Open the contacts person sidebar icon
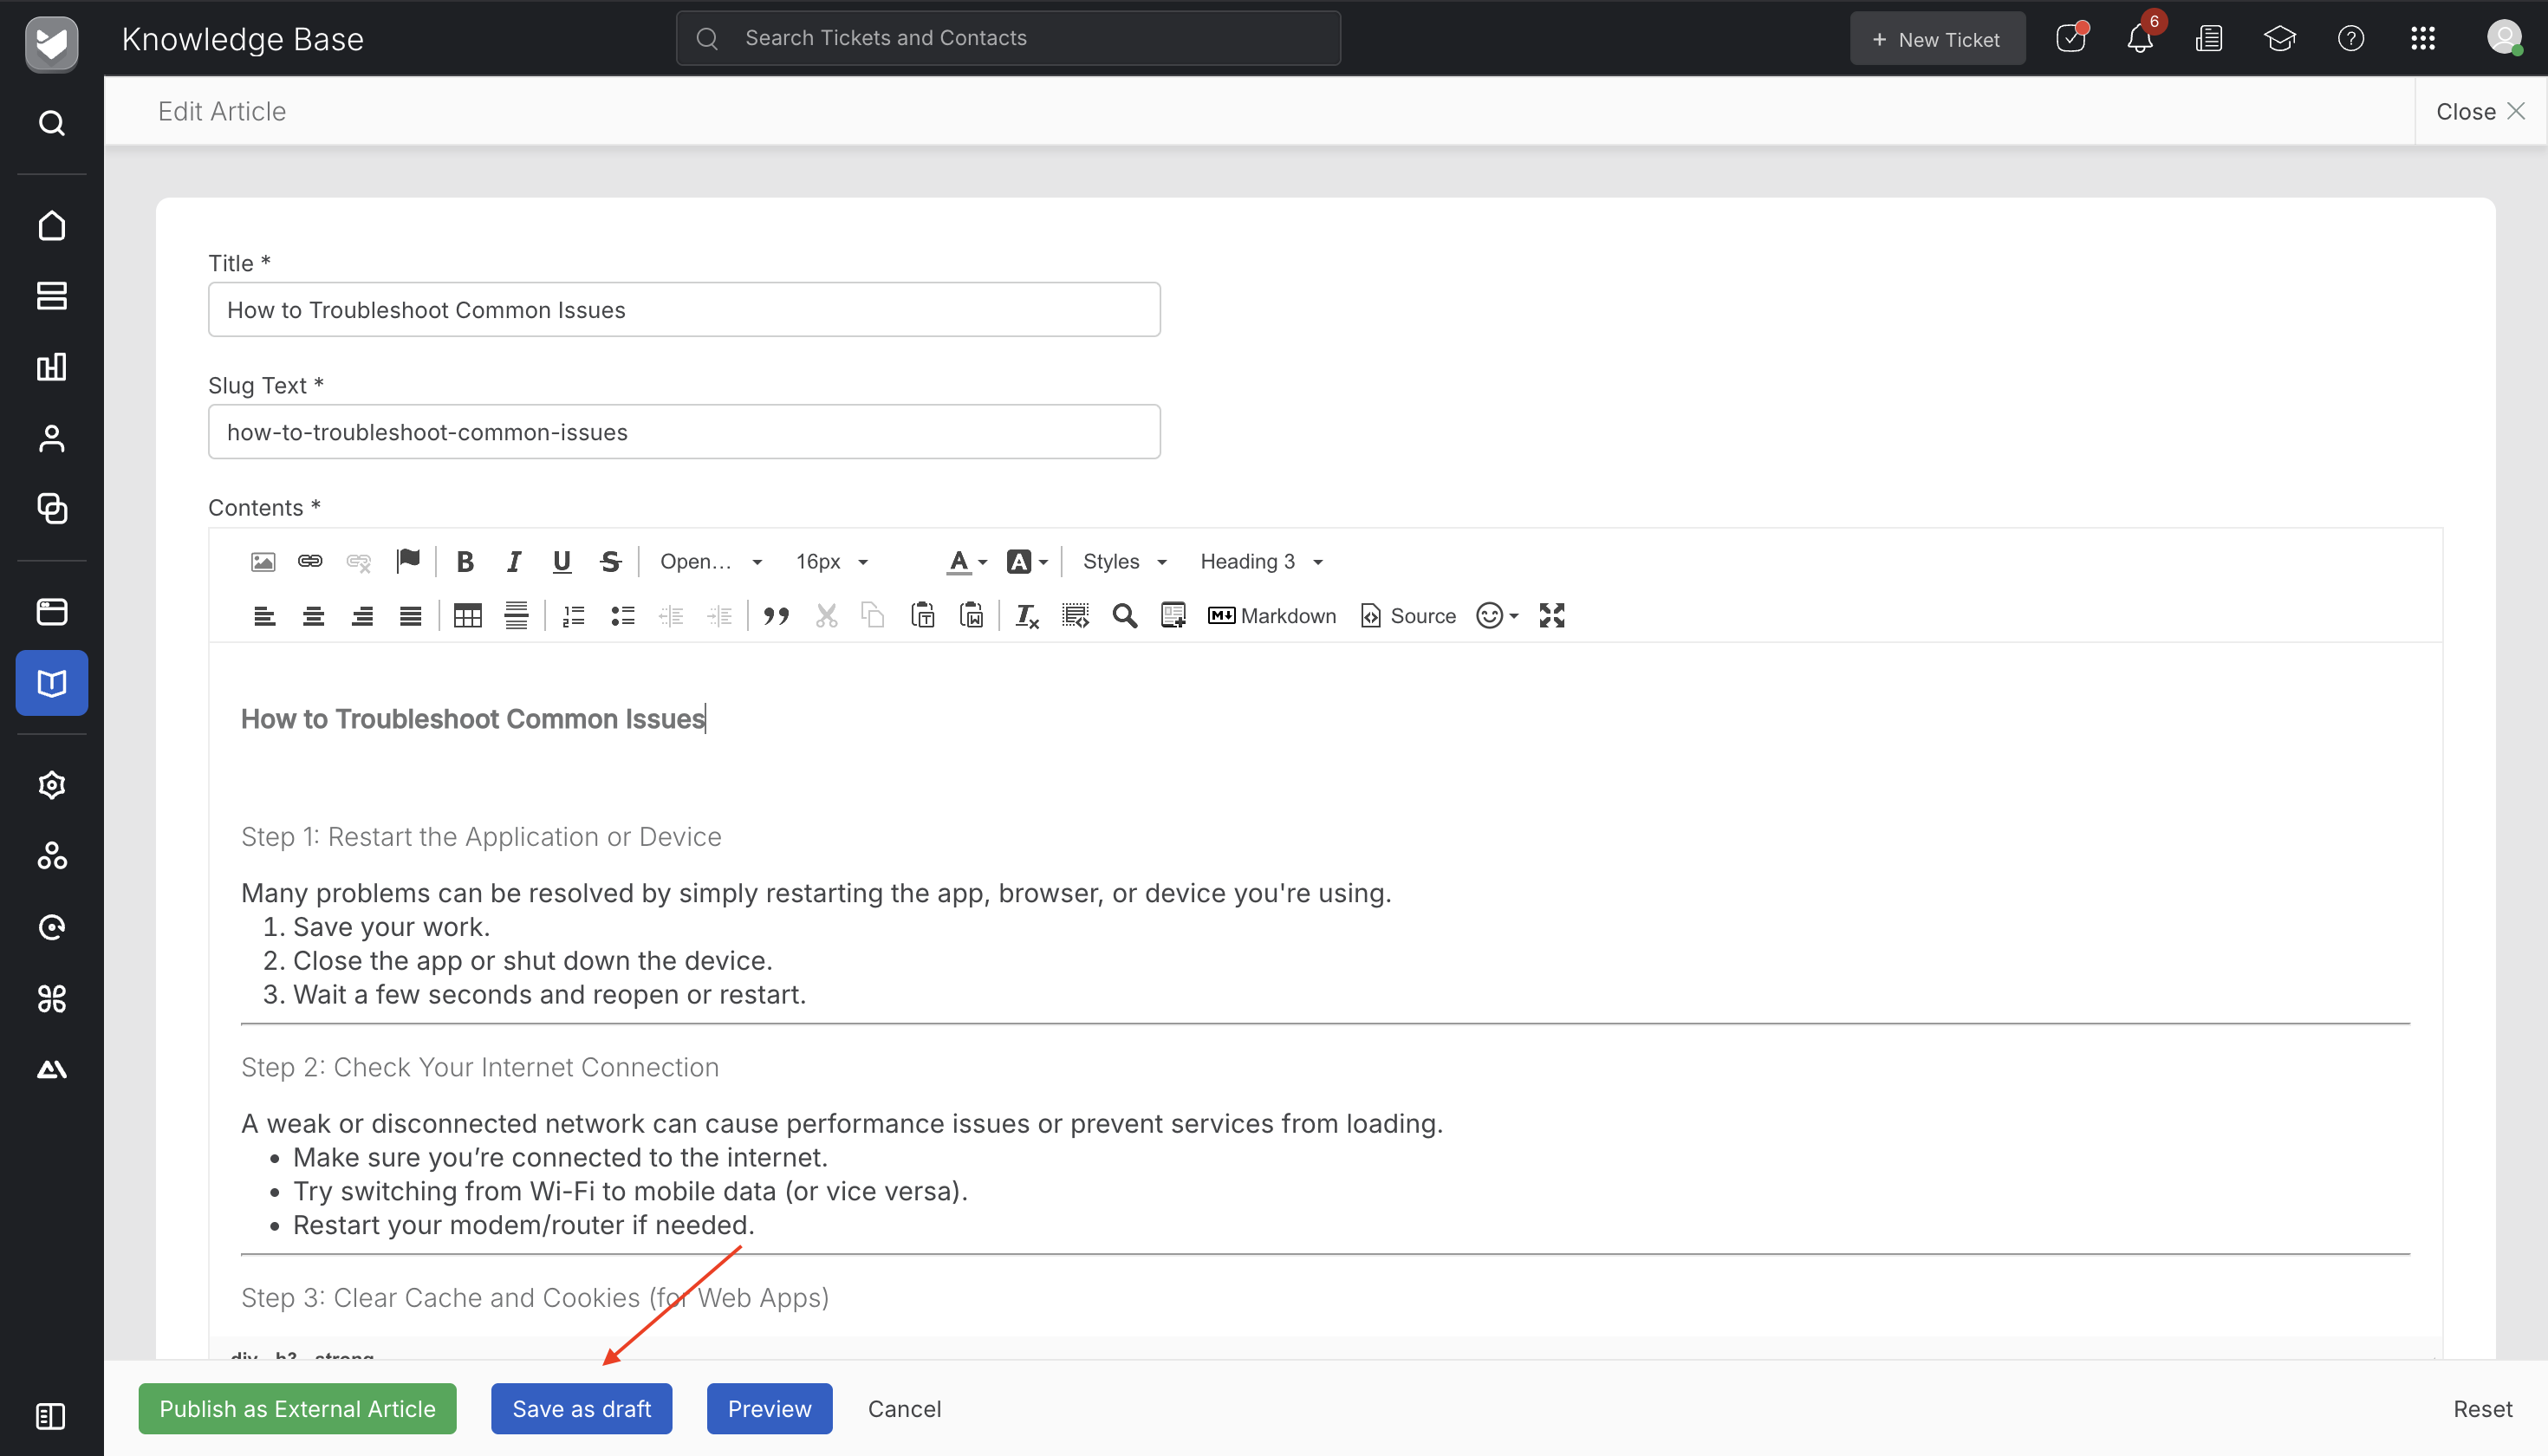2548x1456 pixels. (x=52, y=438)
